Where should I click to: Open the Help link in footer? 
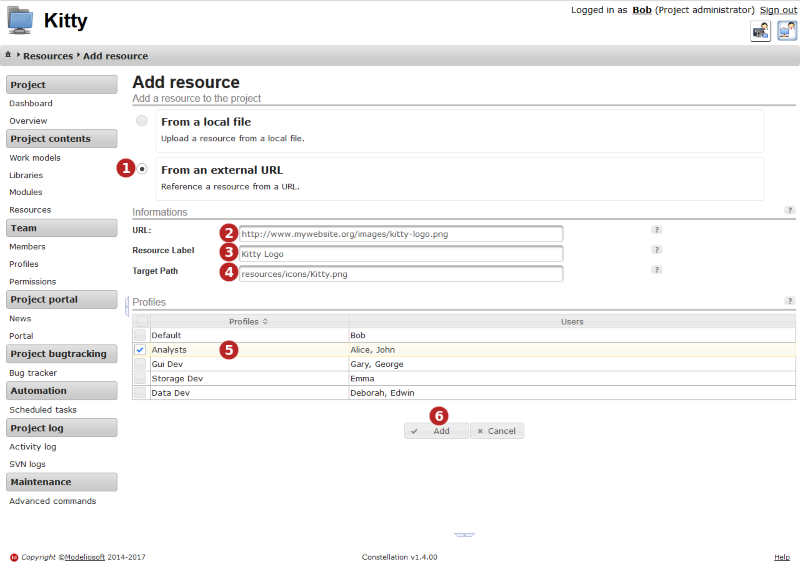coord(782,557)
